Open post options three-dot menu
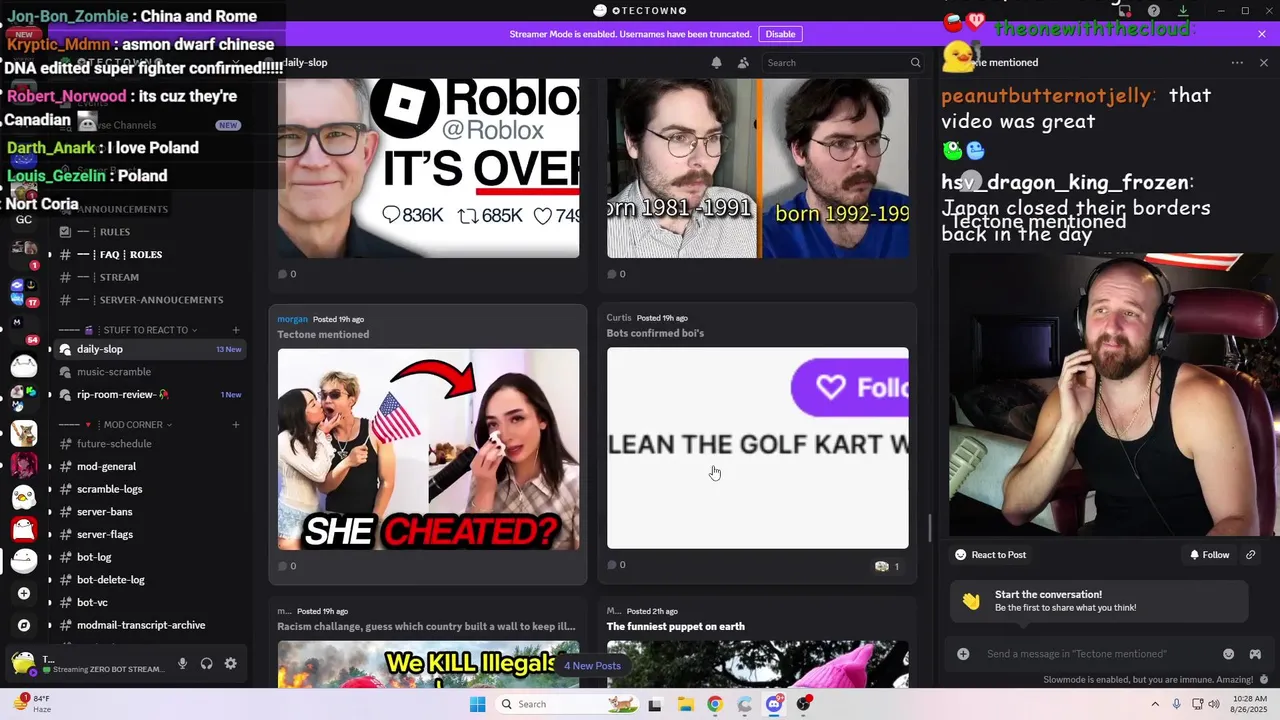This screenshot has height=720, width=1280. (x=1237, y=62)
